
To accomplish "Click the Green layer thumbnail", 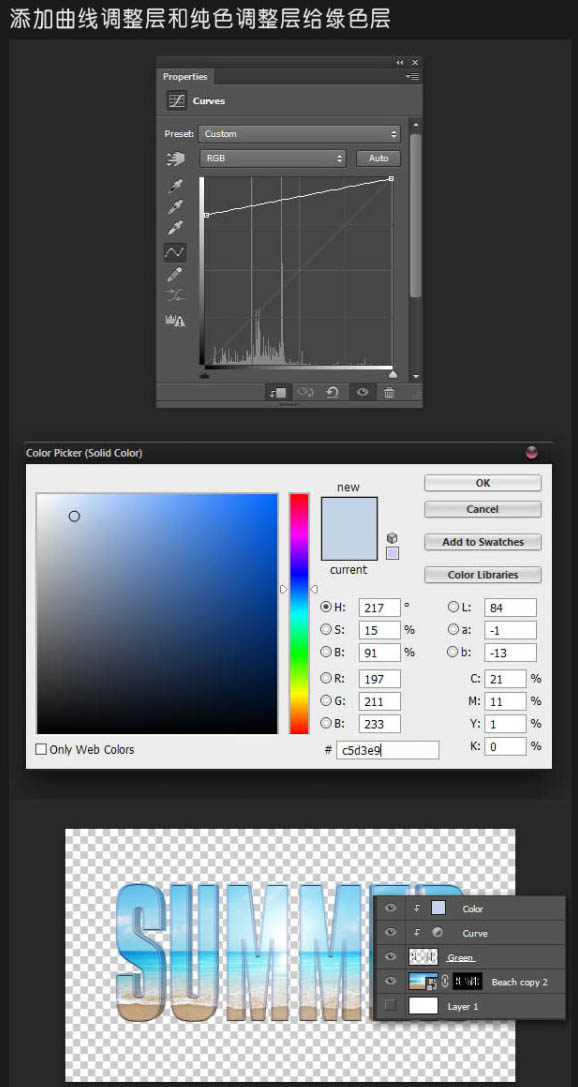I will (x=423, y=957).
